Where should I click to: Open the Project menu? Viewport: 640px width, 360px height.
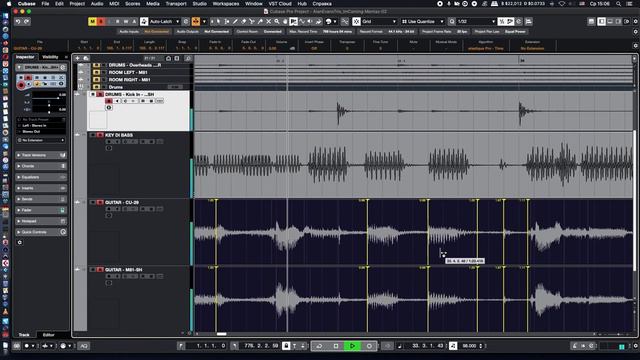coord(77,4)
